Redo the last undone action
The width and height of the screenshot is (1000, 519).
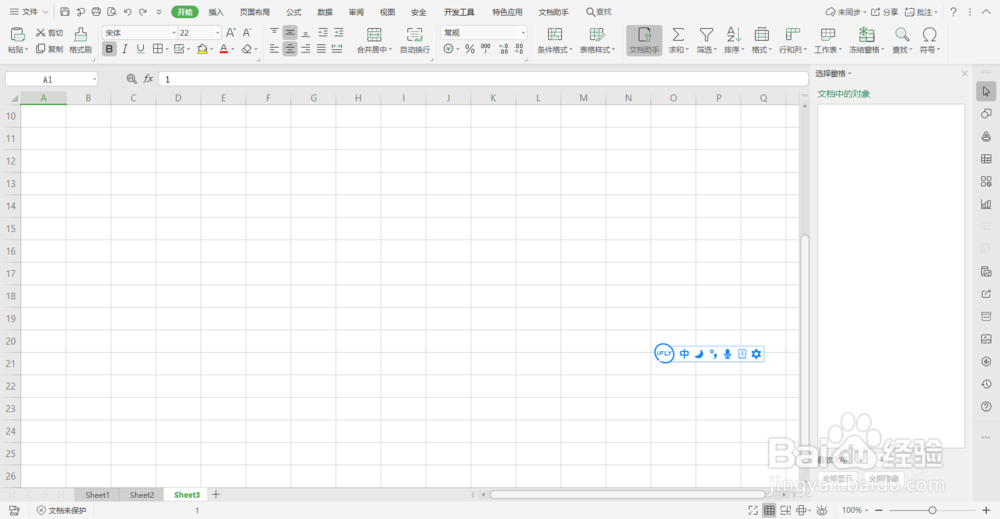[x=143, y=11]
